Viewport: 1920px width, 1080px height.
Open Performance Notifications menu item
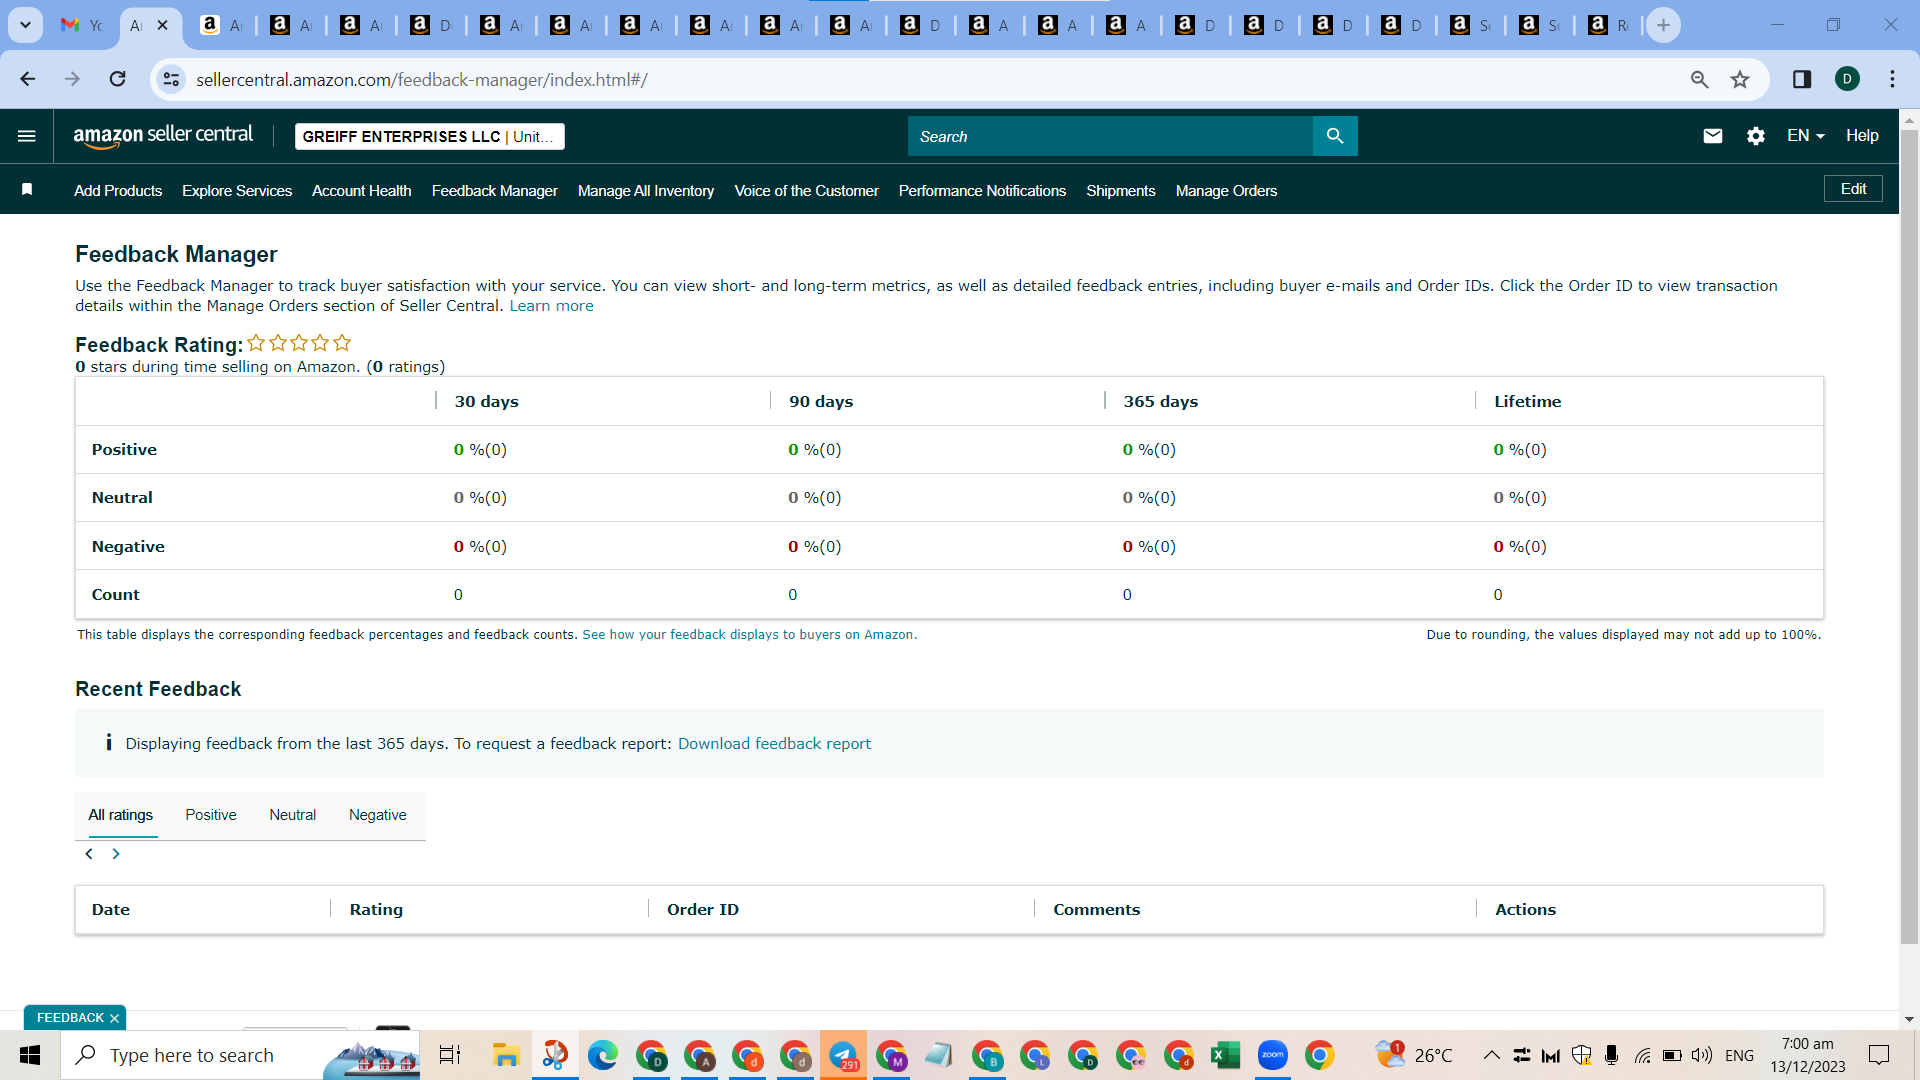(x=982, y=190)
